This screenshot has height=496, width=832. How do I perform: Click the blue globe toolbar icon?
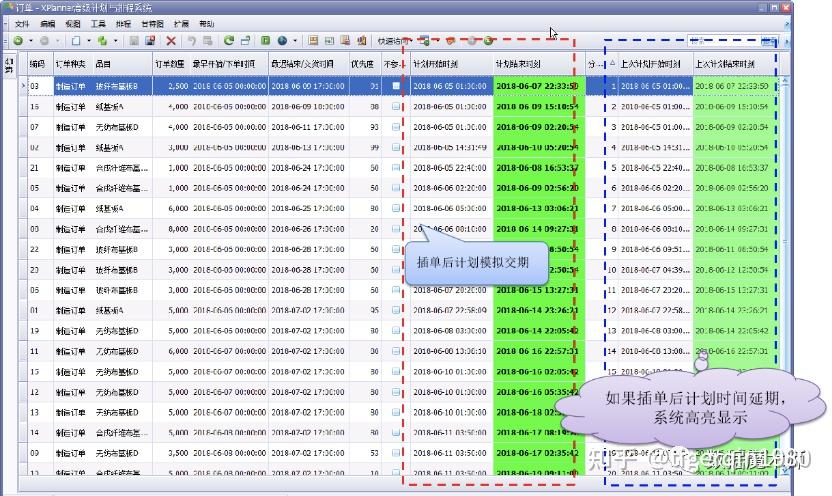click(x=282, y=41)
